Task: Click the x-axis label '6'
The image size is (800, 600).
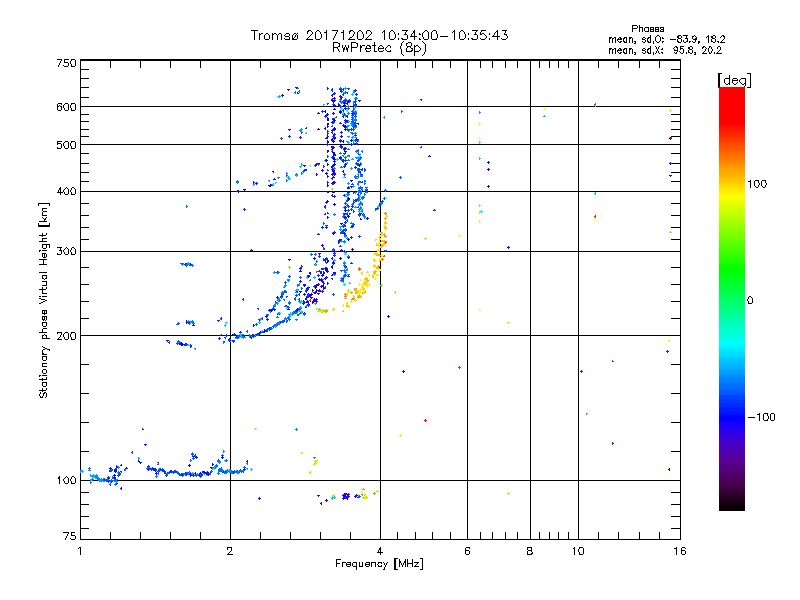Action: click(x=467, y=551)
